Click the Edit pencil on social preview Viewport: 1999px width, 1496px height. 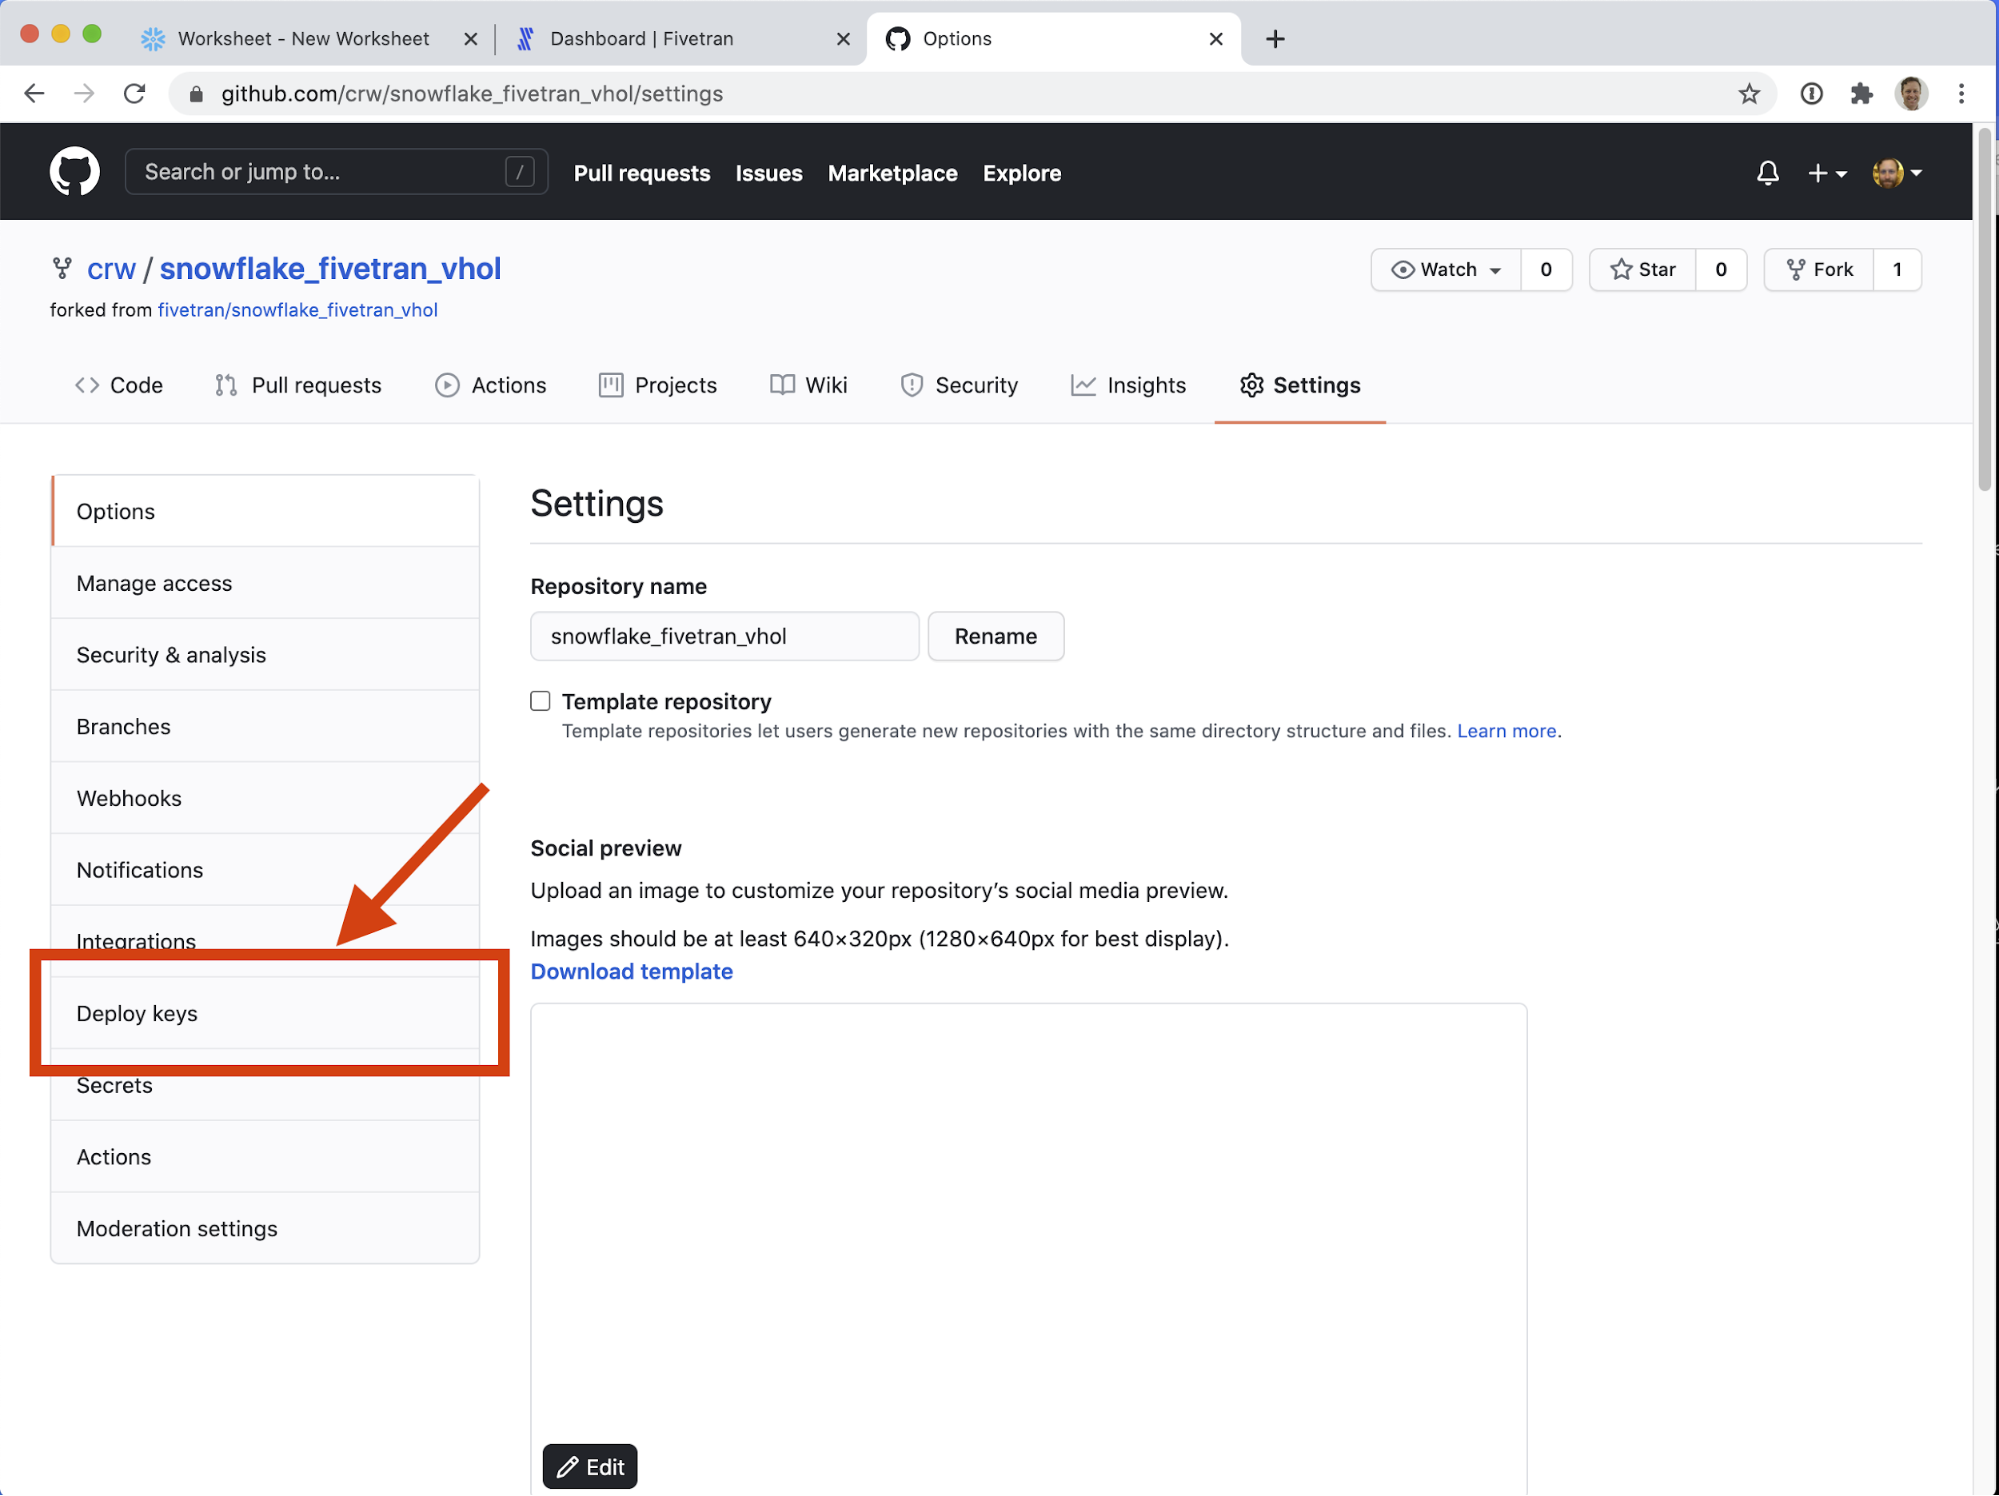coord(590,1466)
